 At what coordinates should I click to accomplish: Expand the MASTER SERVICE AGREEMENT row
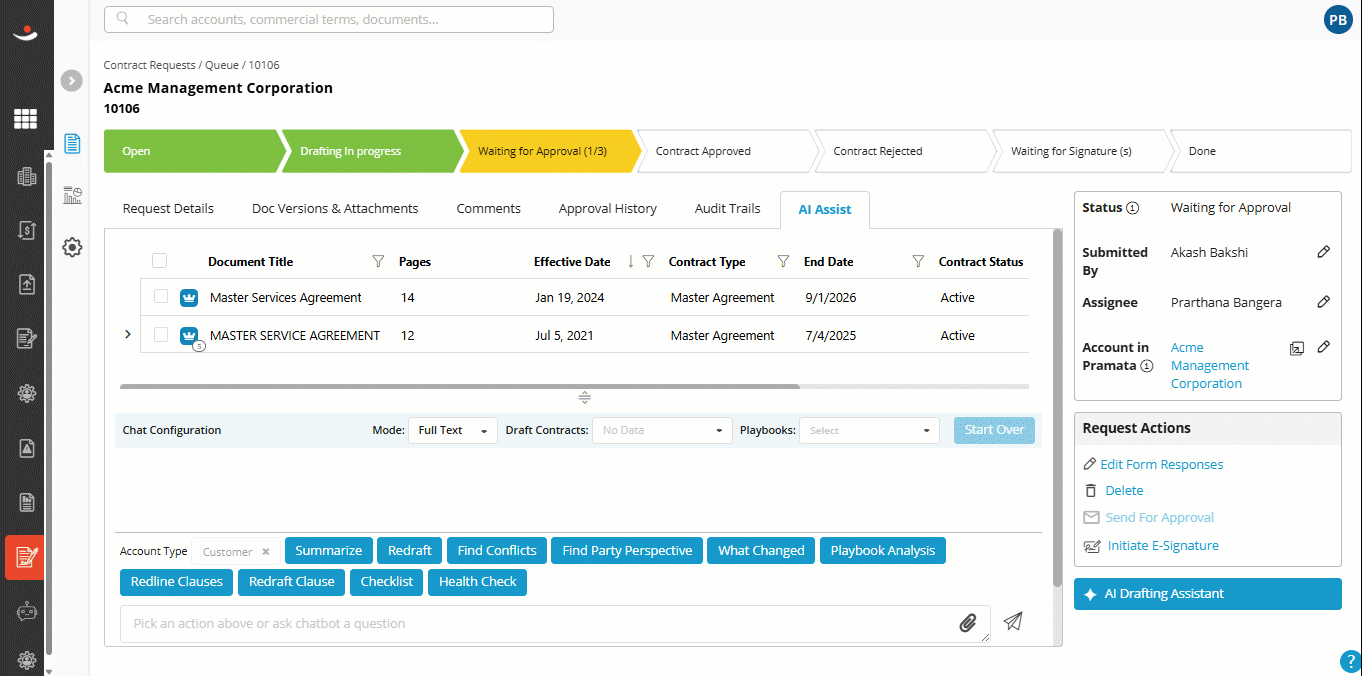[127, 334]
